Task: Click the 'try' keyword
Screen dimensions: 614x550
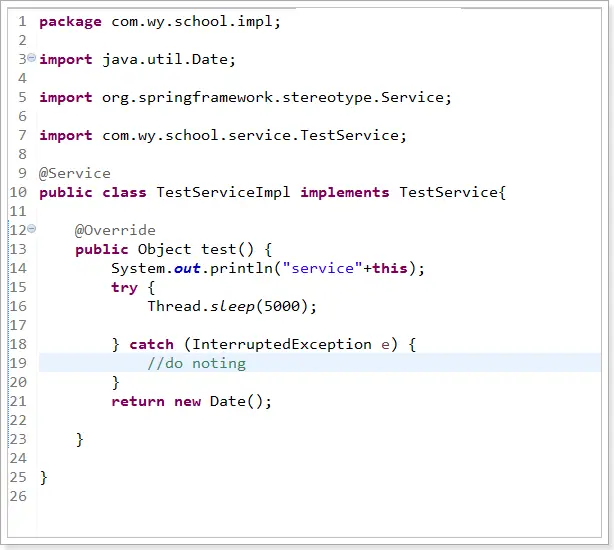Action: point(125,288)
